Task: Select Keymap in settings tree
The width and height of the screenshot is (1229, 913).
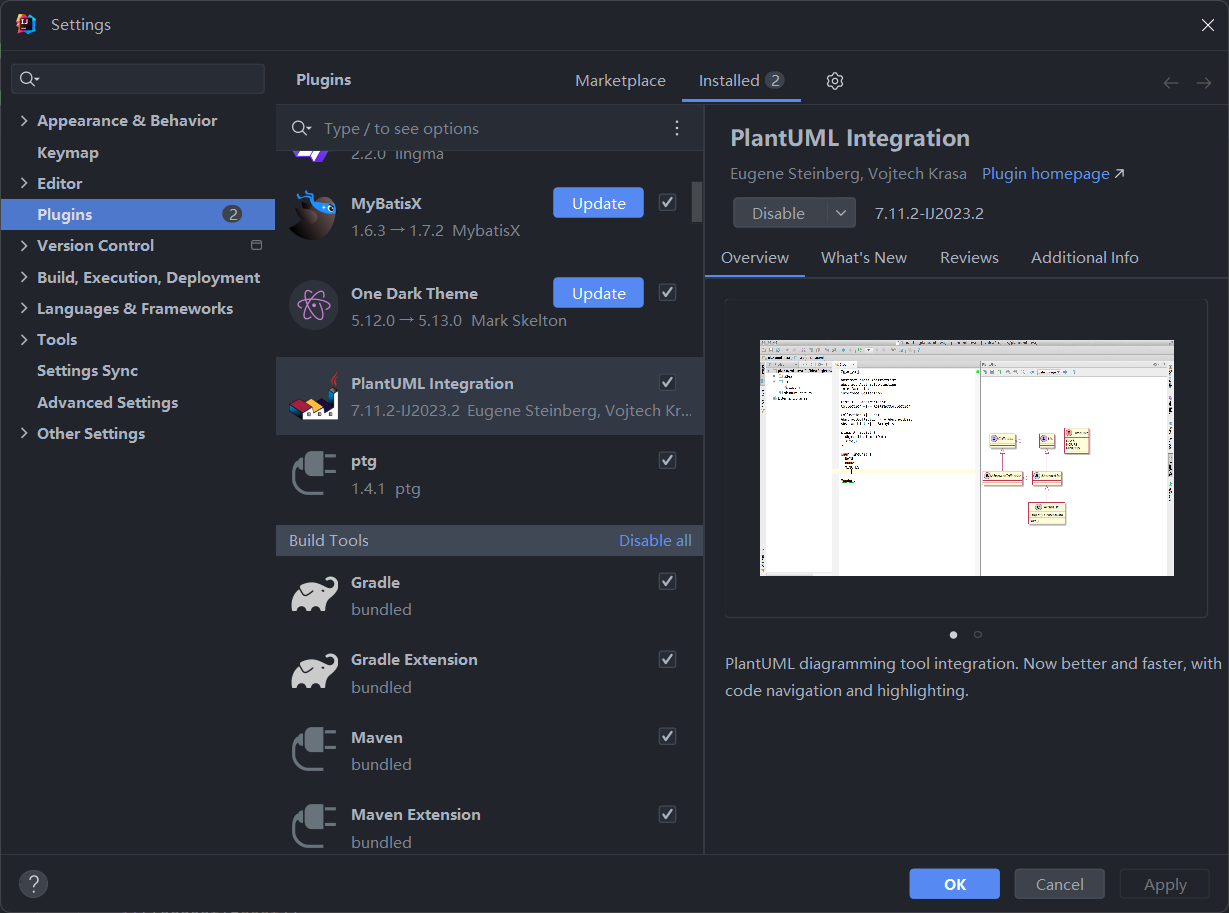Action: (x=68, y=152)
